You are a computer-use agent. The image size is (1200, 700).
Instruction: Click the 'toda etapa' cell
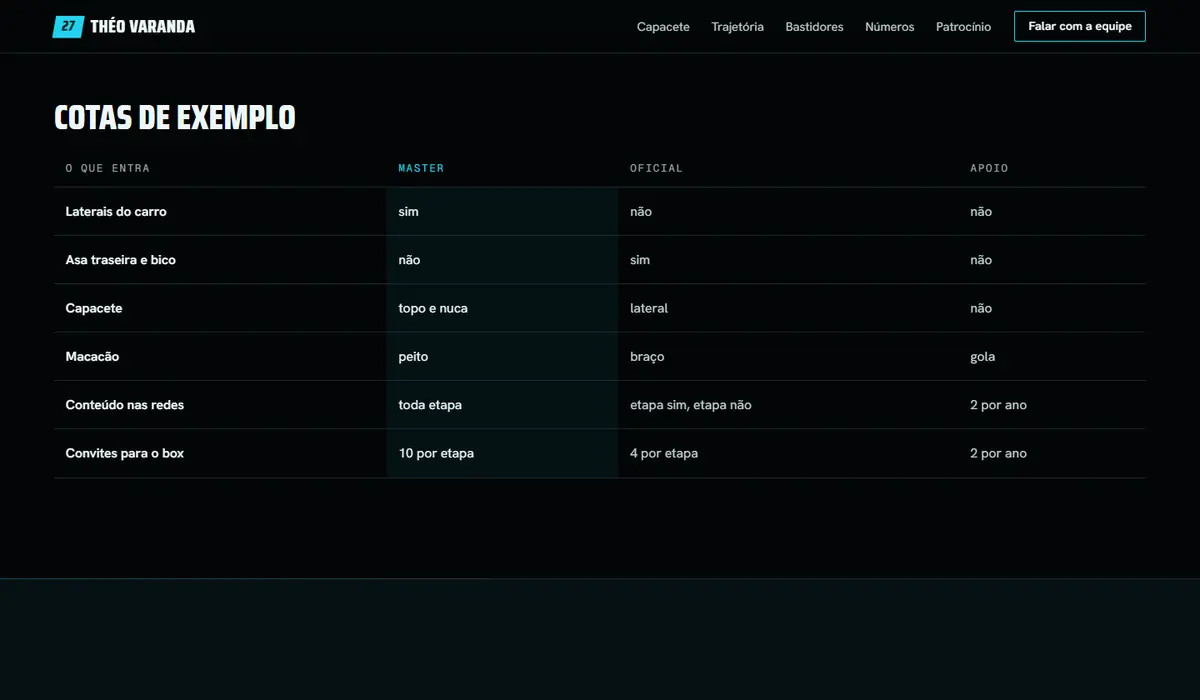click(502, 405)
